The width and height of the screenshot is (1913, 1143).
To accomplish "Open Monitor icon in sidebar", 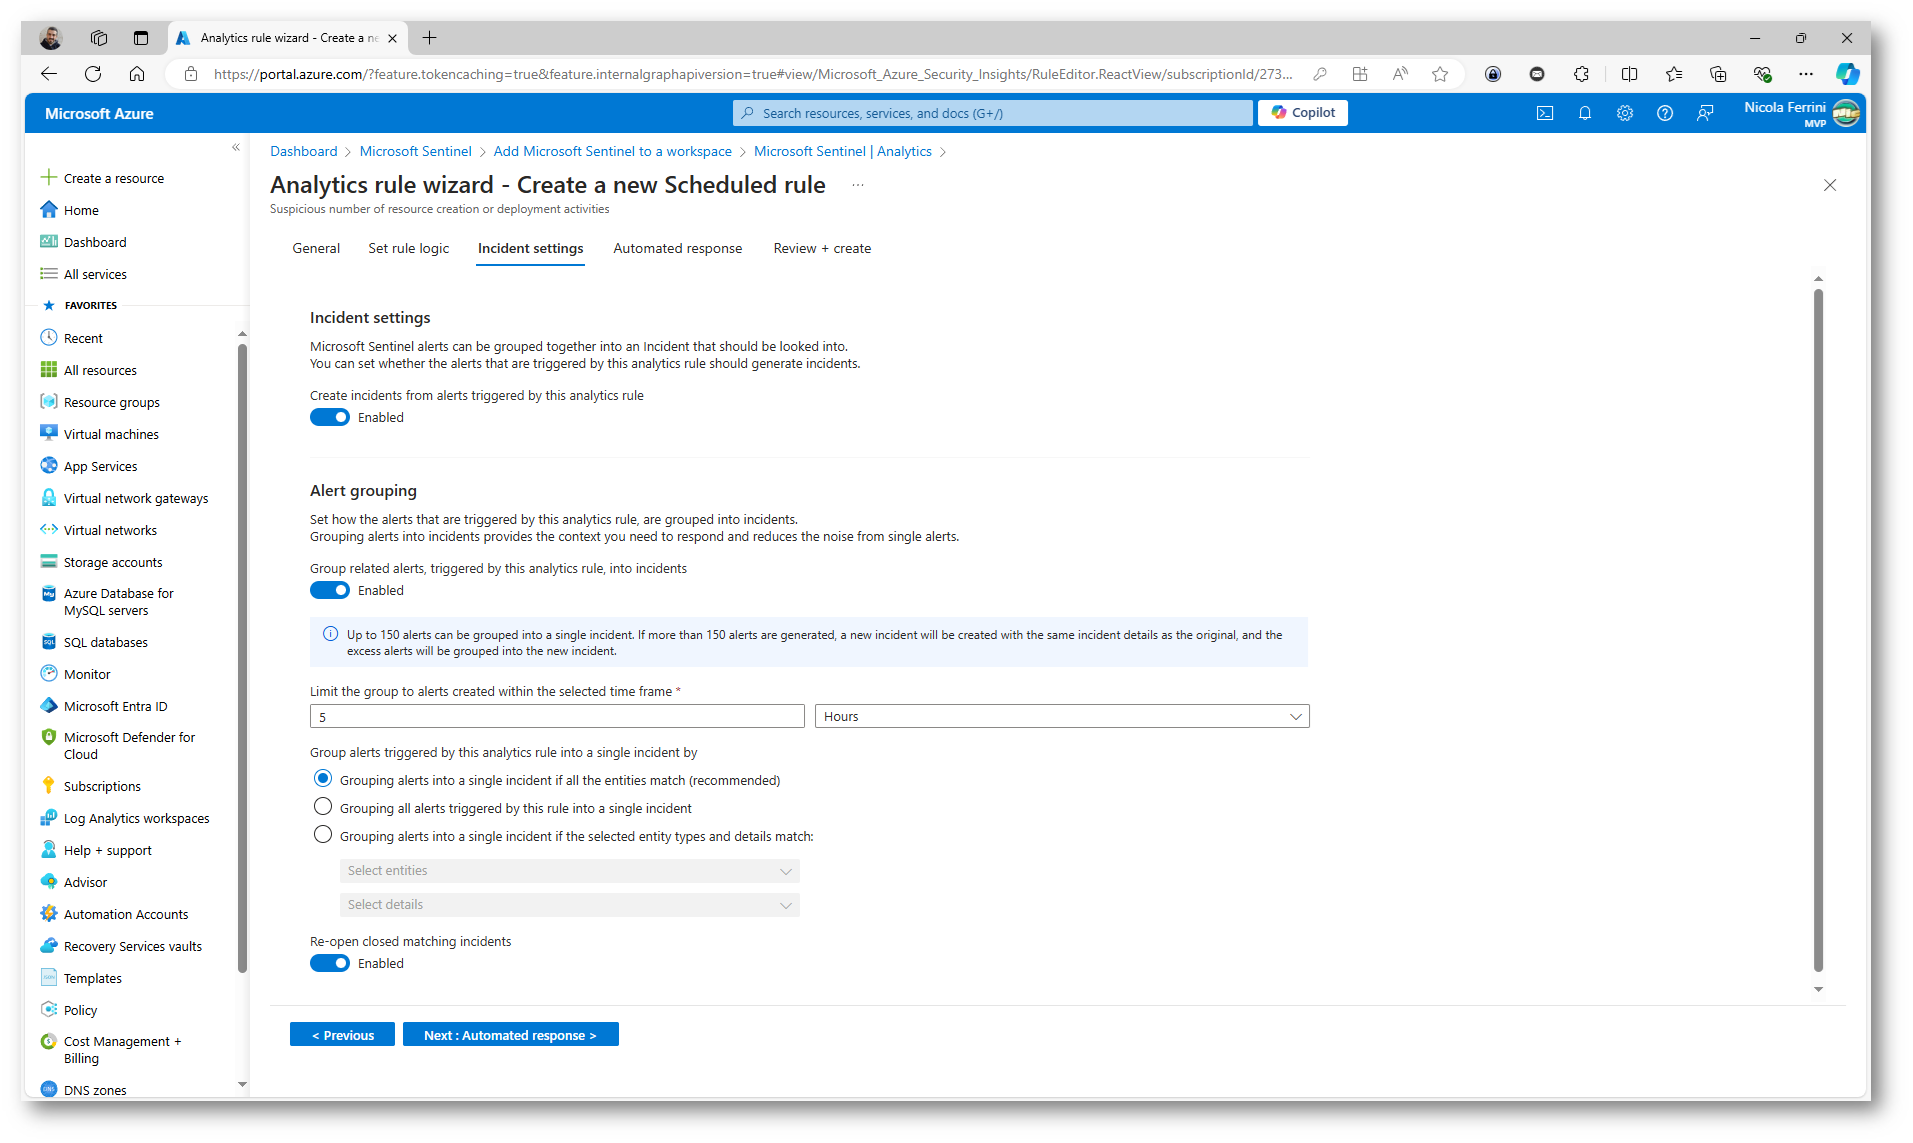I will pos(48,673).
